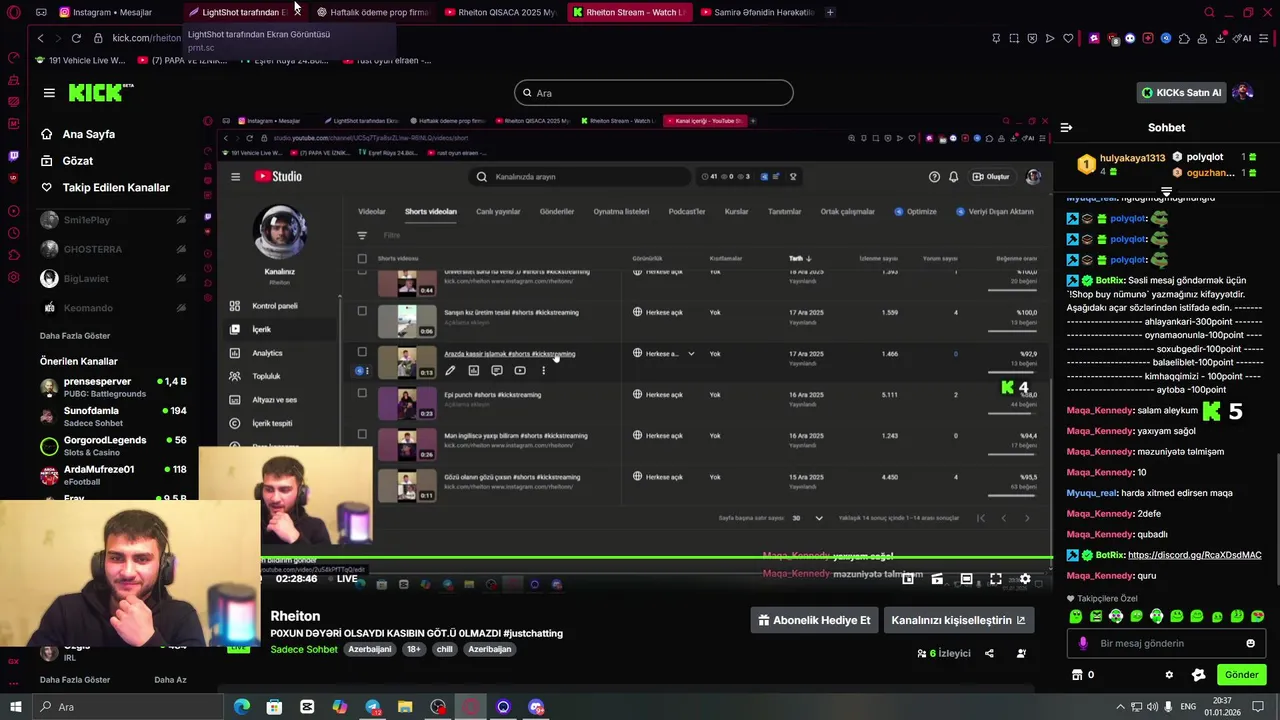Check the box for Arazda kassir işlamak

(x=362, y=352)
